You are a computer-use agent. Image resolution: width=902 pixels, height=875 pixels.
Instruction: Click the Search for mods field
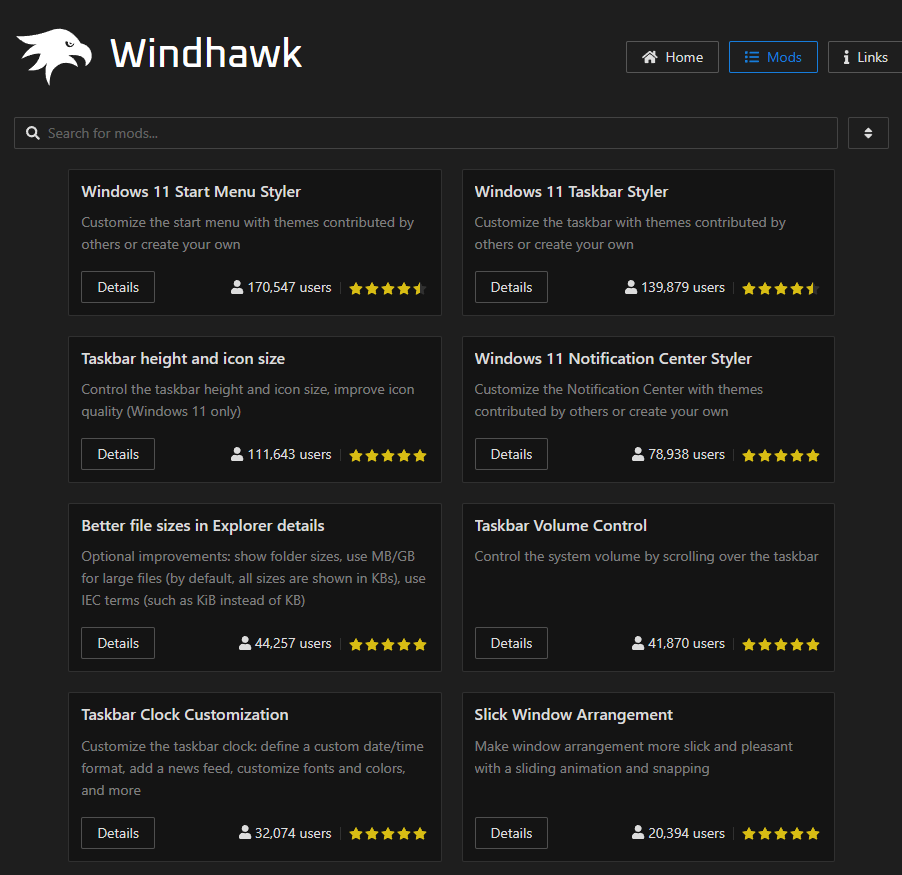click(x=426, y=133)
